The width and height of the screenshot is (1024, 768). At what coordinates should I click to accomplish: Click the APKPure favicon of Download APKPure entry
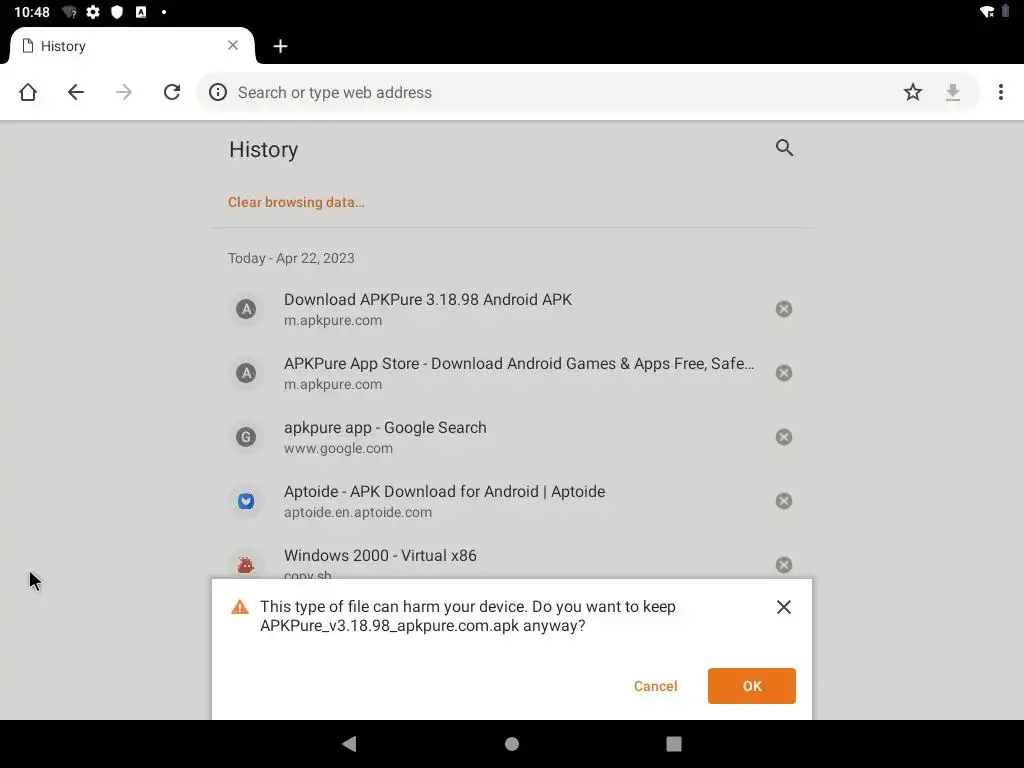(x=246, y=309)
